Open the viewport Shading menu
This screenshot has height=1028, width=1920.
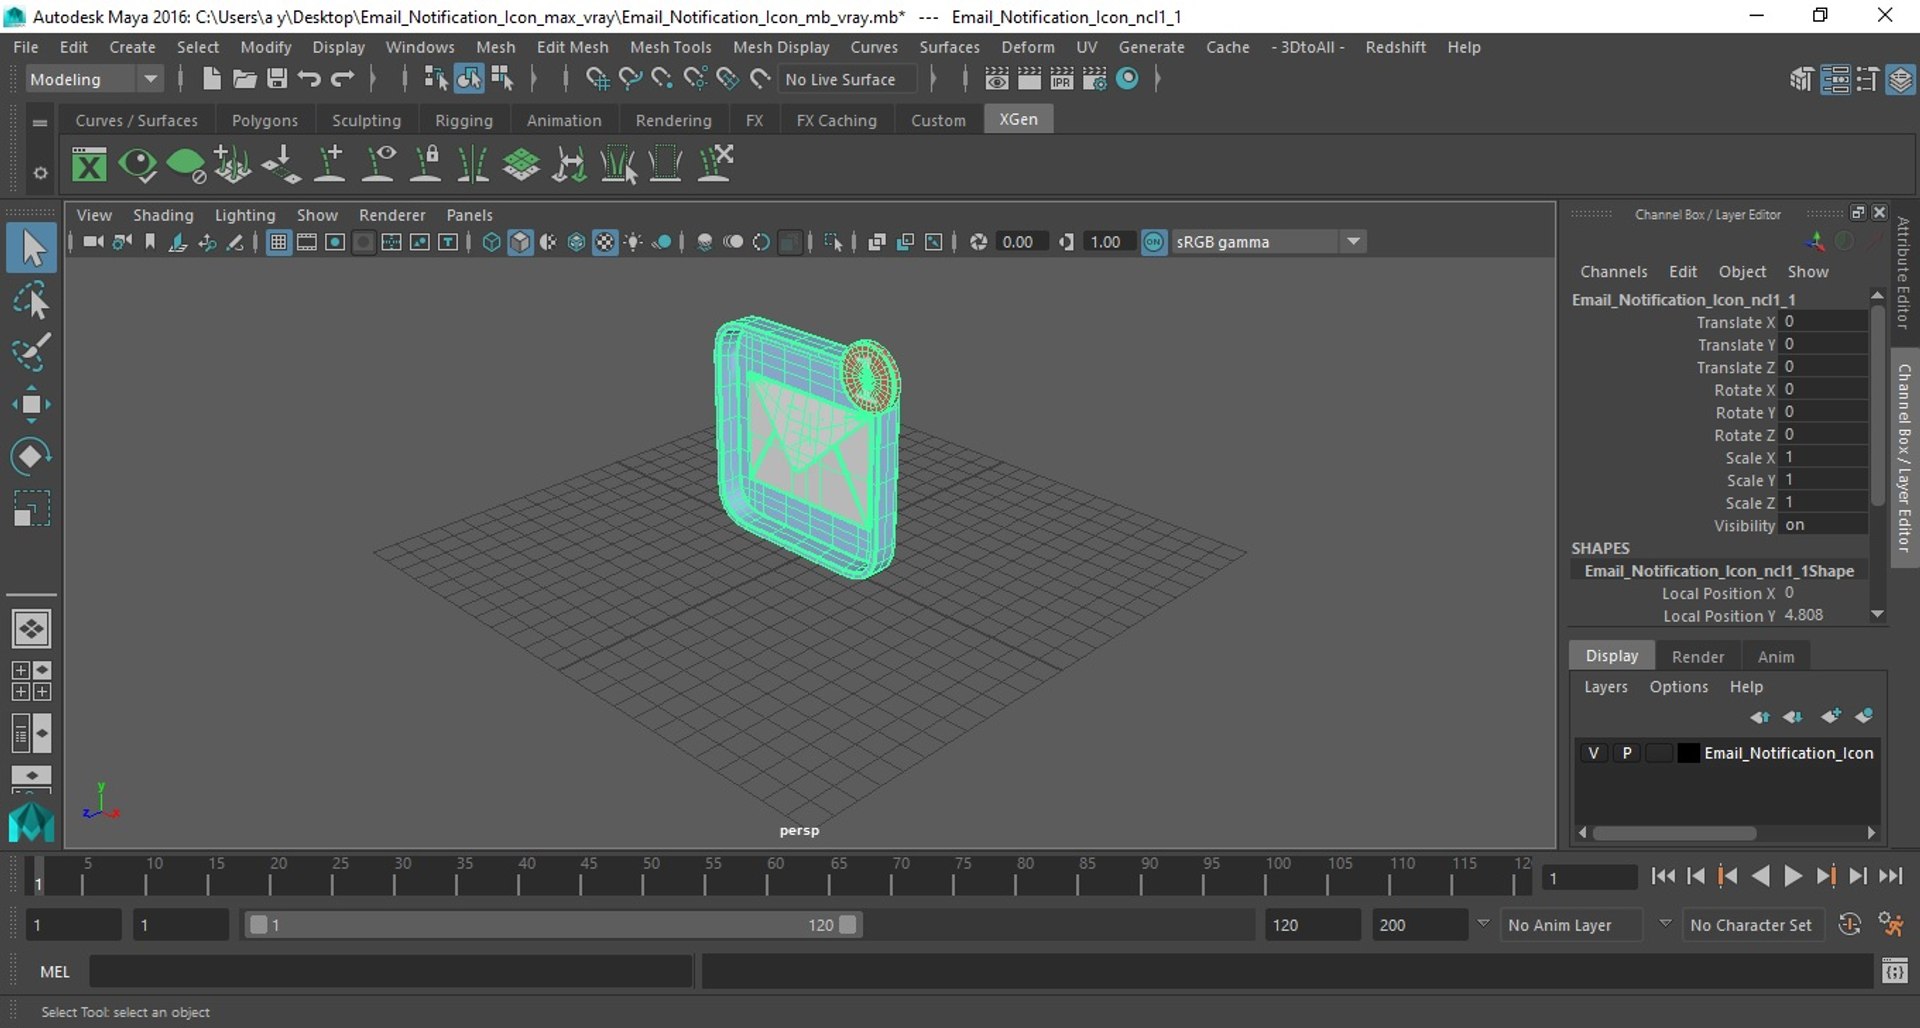(163, 215)
